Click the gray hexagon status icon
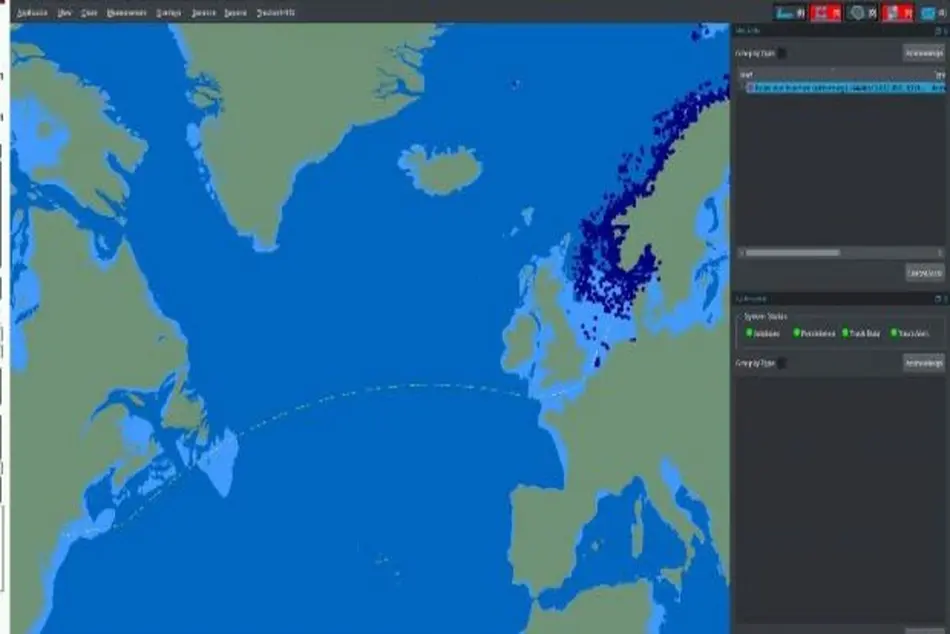The height and width of the screenshot is (634, 950). (857, 12)
